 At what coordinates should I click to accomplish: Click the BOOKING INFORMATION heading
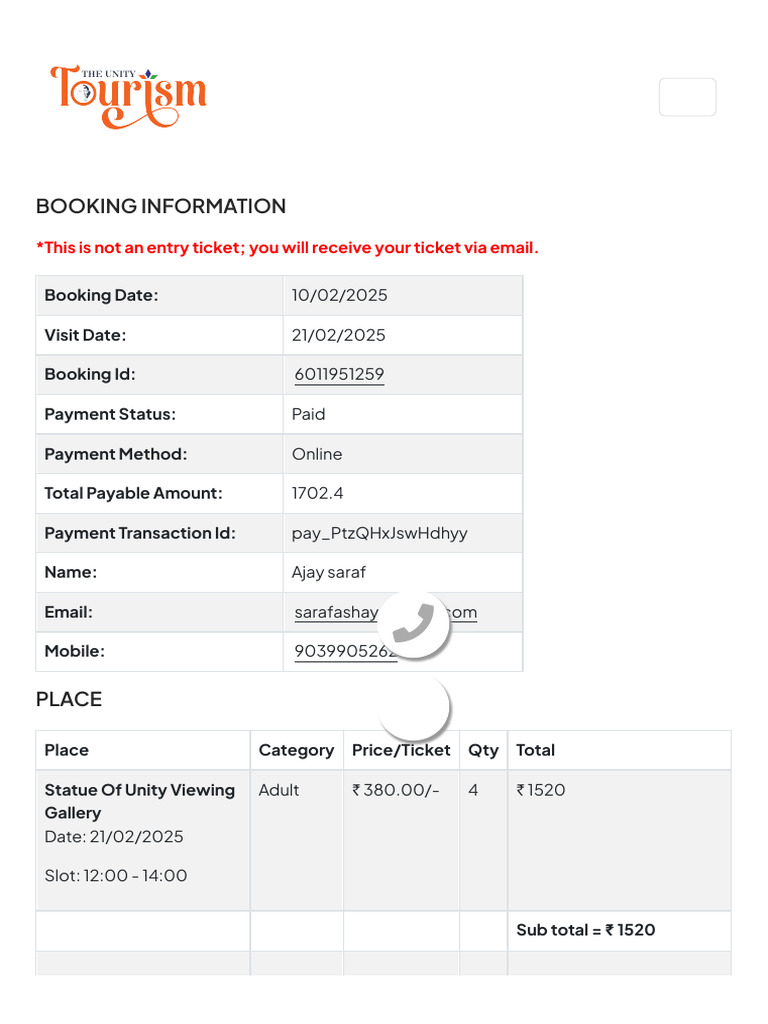(161, 206)
